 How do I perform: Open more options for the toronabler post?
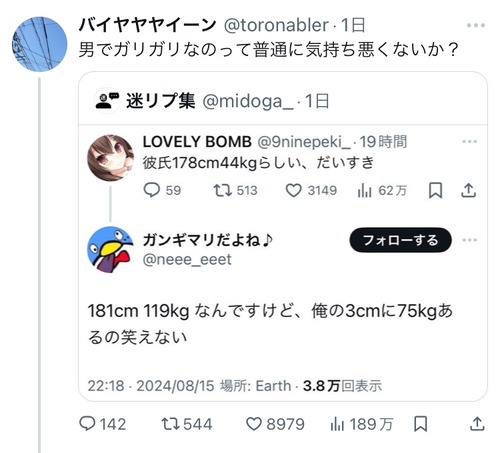476,25
